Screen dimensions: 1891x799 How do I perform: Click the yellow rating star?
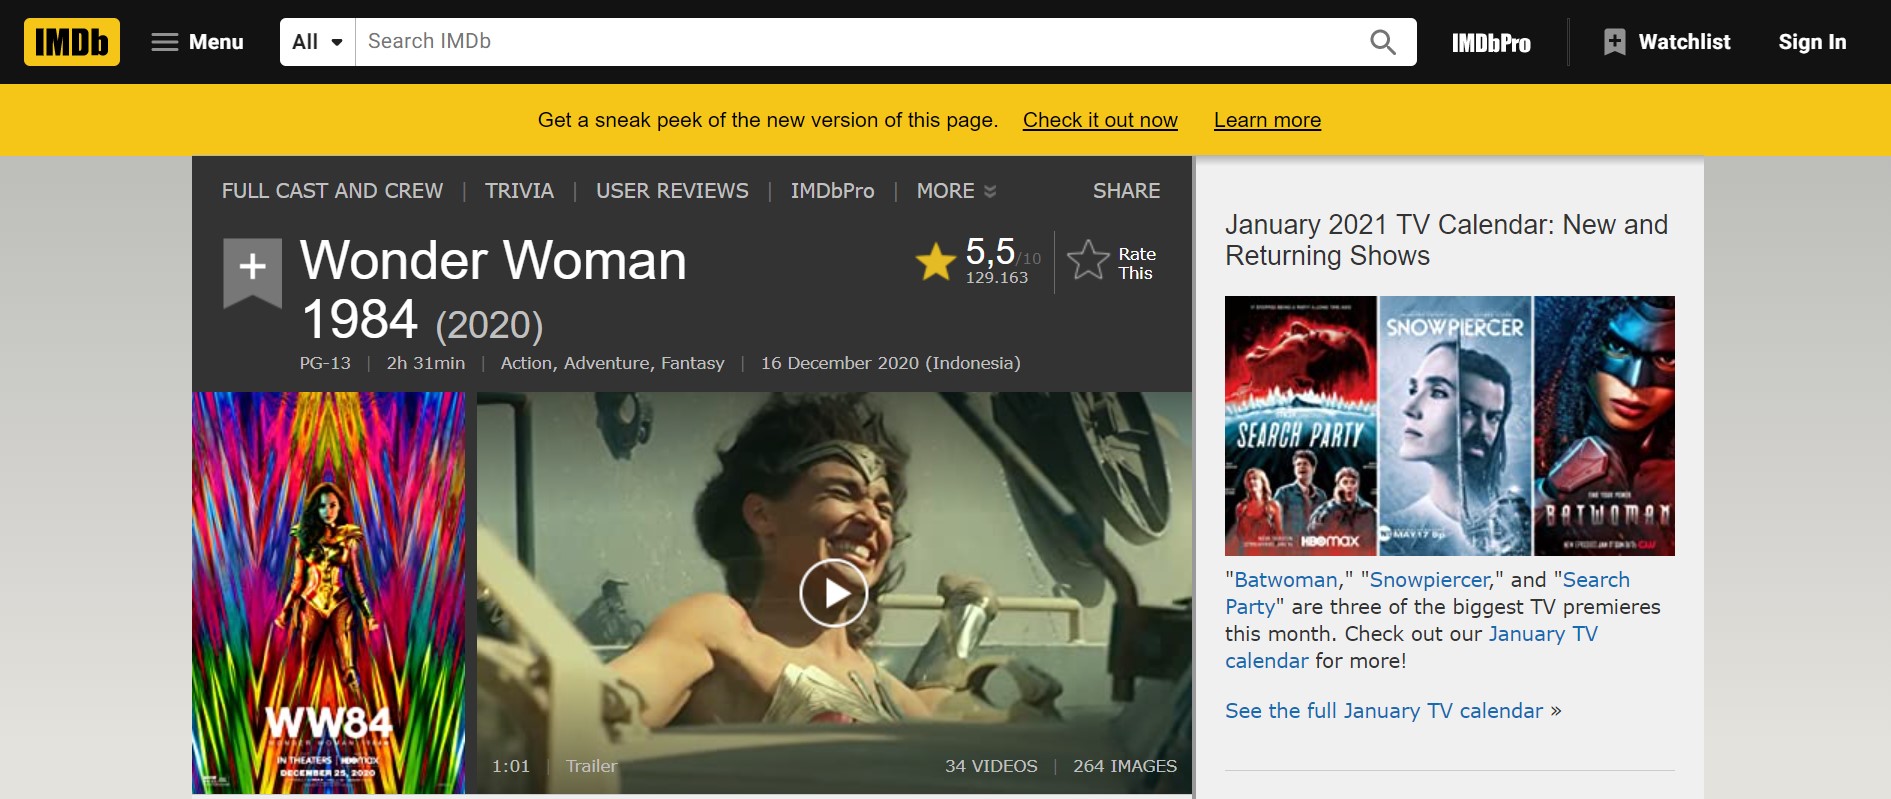(x=936, y=262)
